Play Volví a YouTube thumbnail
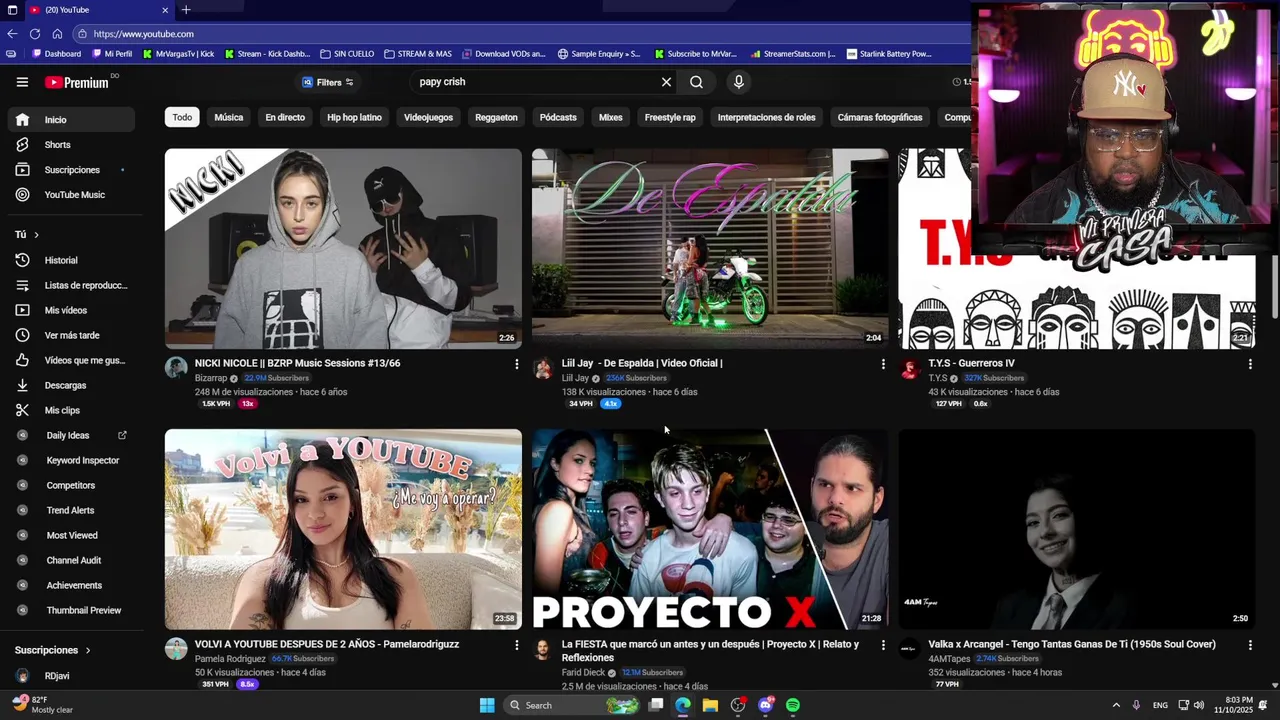Screen dimensions: 1280x720 pyautogui.click(x=343, y=529)
